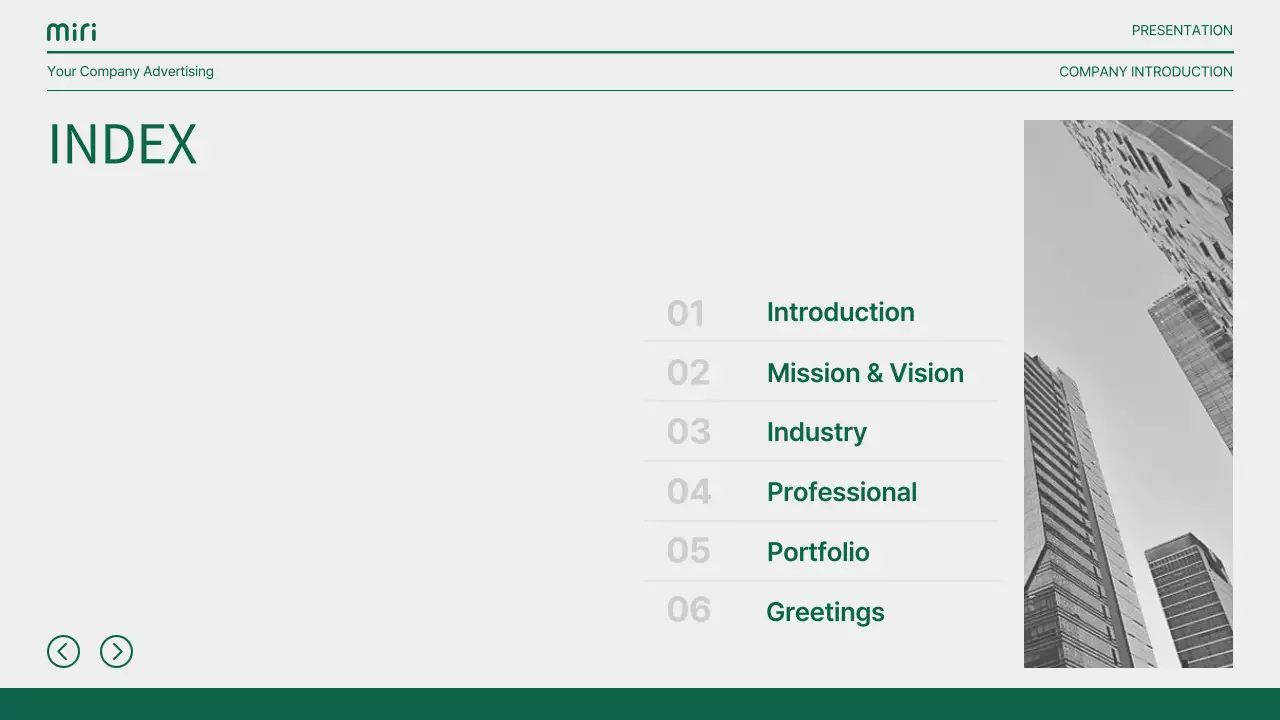This screenshot has height=720, width=1280.
Task: Click index number 04
Action: click(x=688, y=492)
